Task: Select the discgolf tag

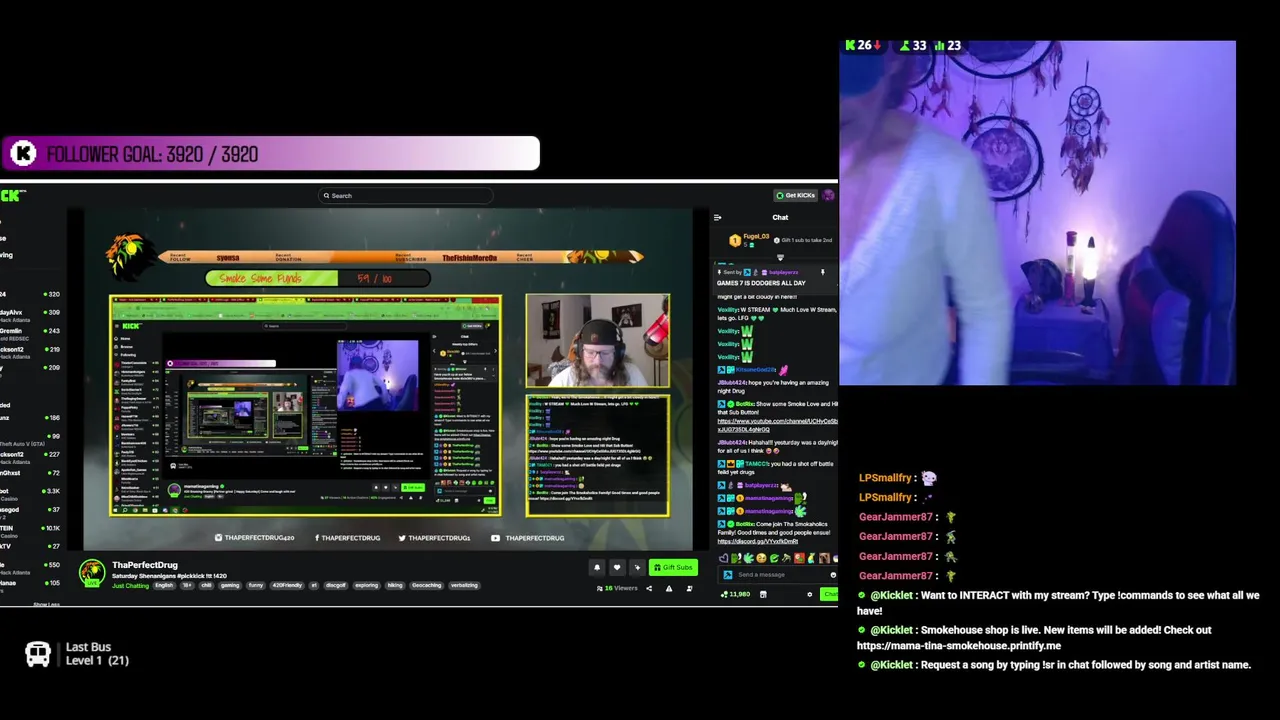Action: [336, 585]
